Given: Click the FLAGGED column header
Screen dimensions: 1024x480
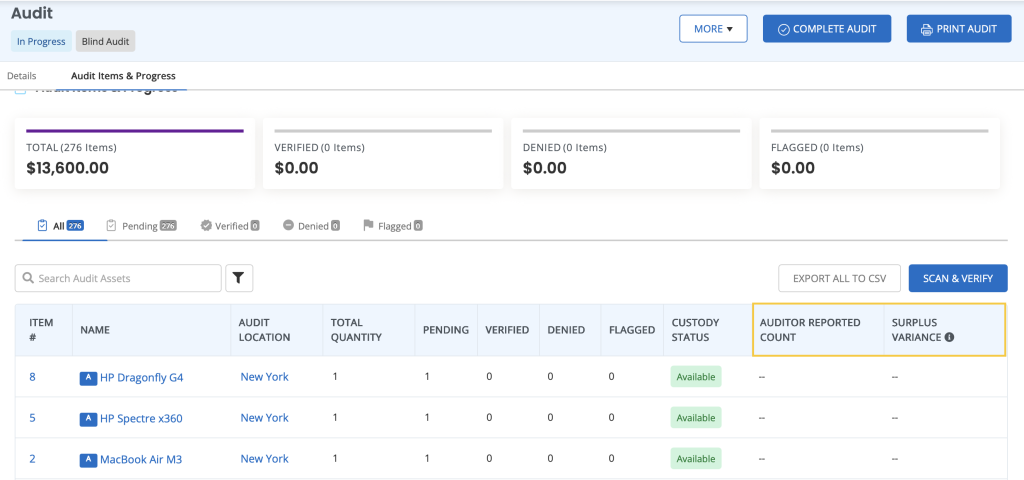Looking at the screenshot, I should [632, 330].
